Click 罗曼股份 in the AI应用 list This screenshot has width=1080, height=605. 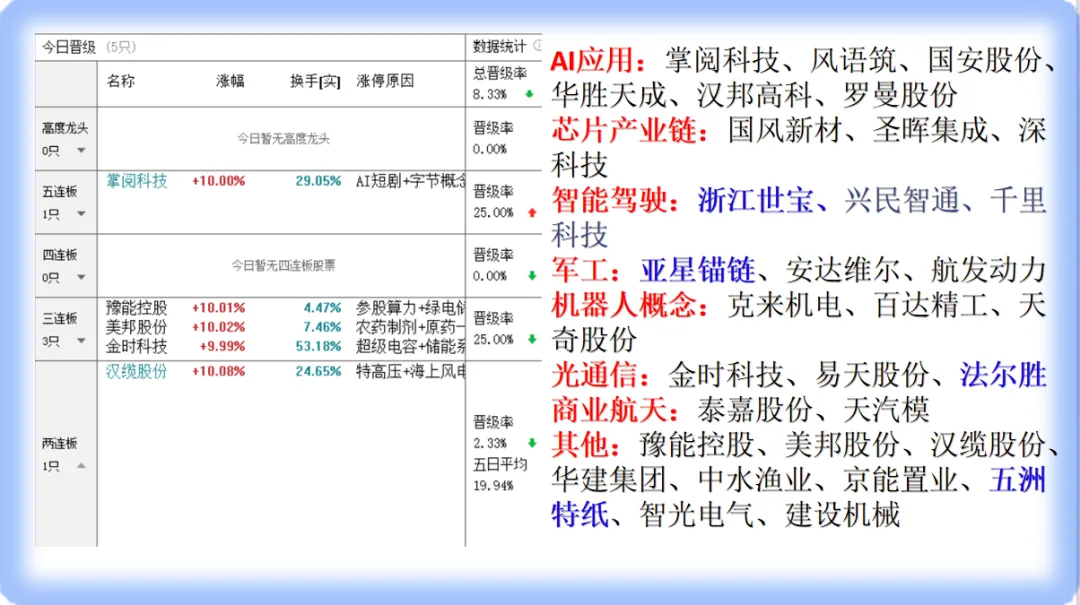(900, 95)
